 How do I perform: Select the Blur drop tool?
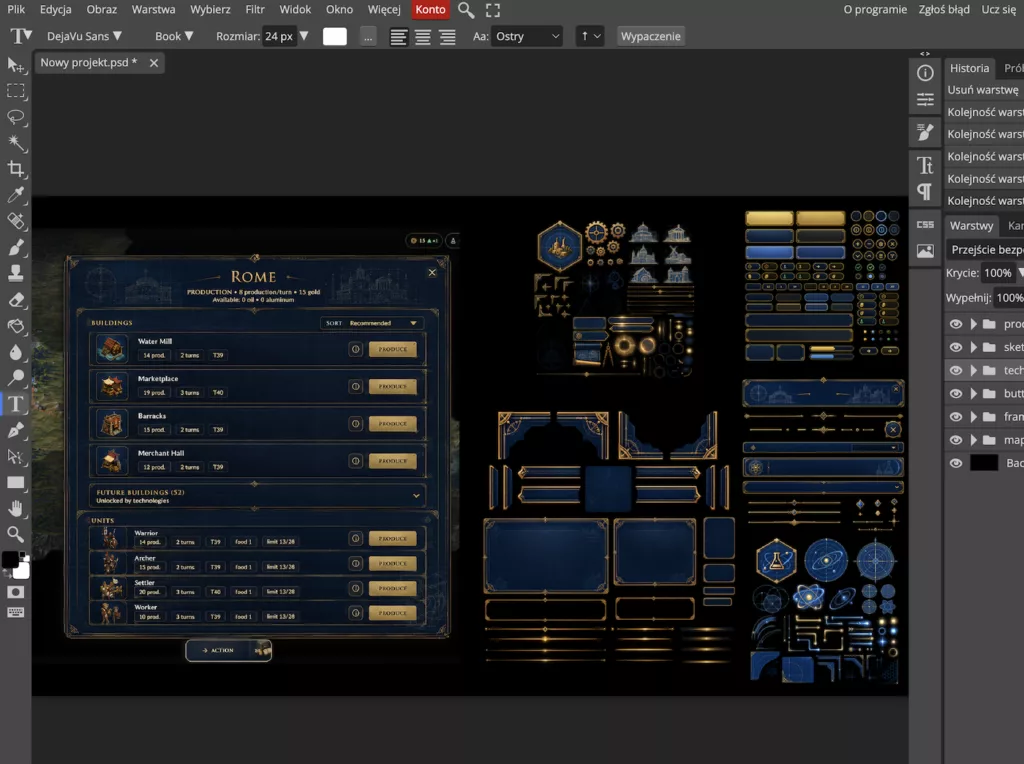tap(16, 351)
